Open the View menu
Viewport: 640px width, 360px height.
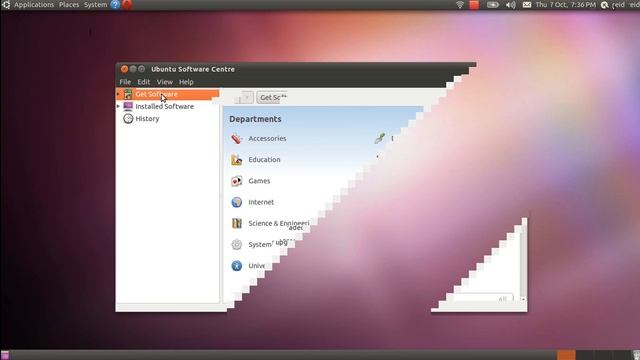coord(165,82)
